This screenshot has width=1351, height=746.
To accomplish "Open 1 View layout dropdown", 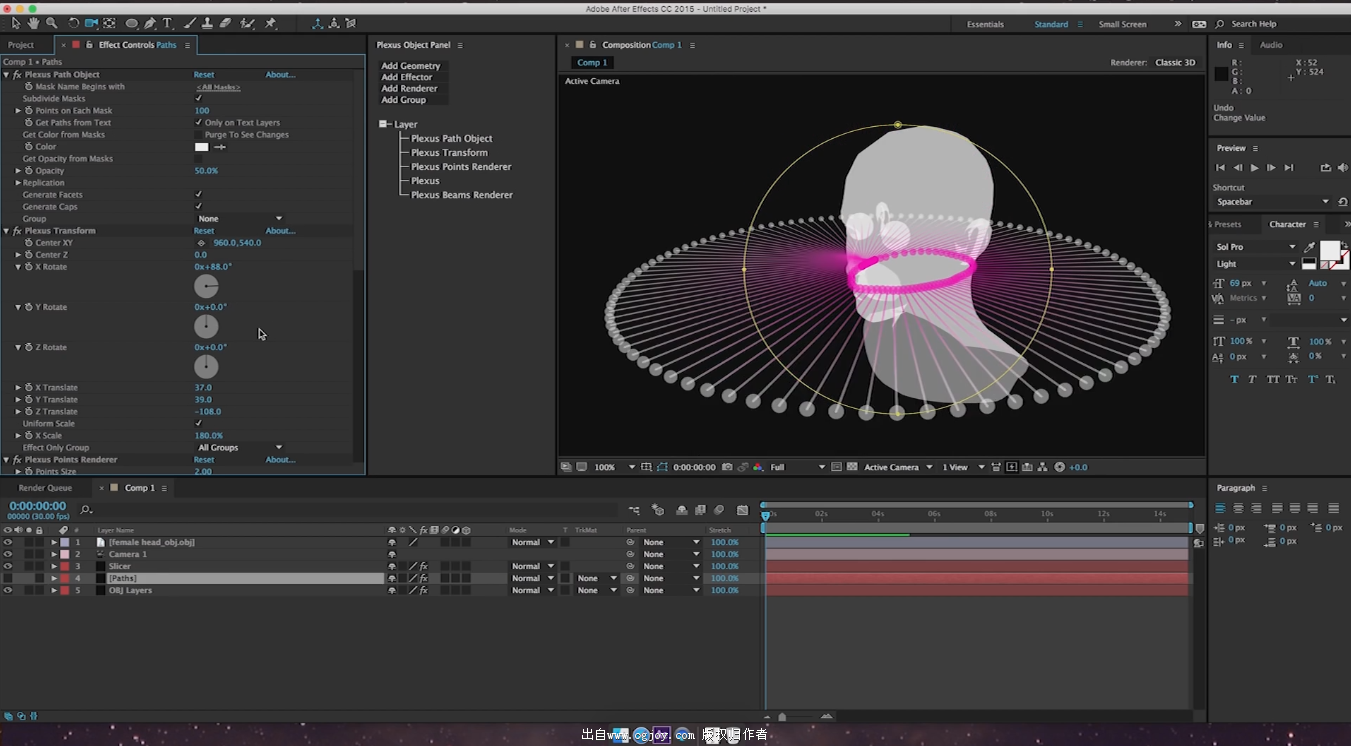I will tap(963, 467).
